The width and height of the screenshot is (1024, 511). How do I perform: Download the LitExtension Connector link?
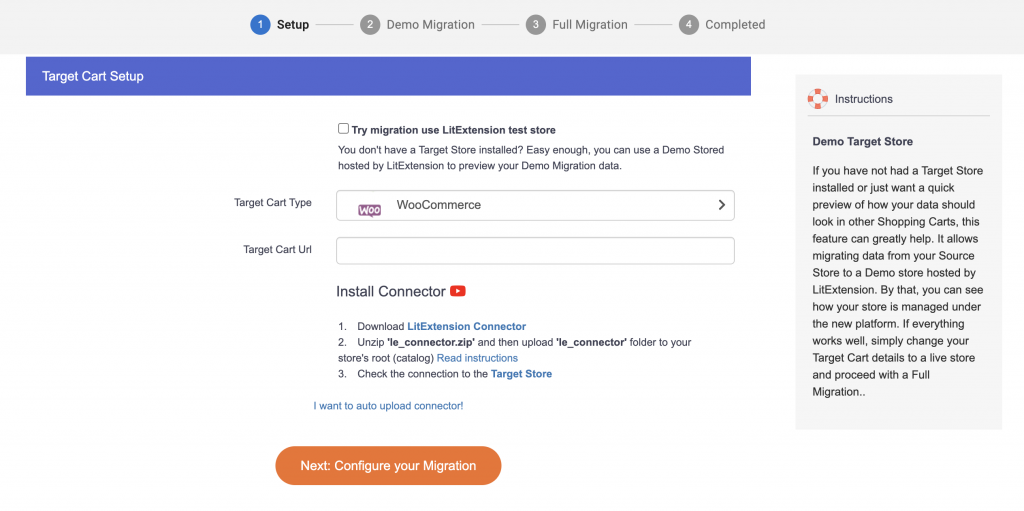[x=466, y=326]
